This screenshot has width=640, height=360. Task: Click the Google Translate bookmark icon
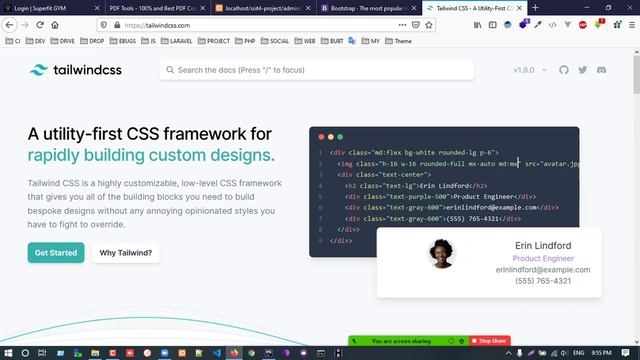352,41
